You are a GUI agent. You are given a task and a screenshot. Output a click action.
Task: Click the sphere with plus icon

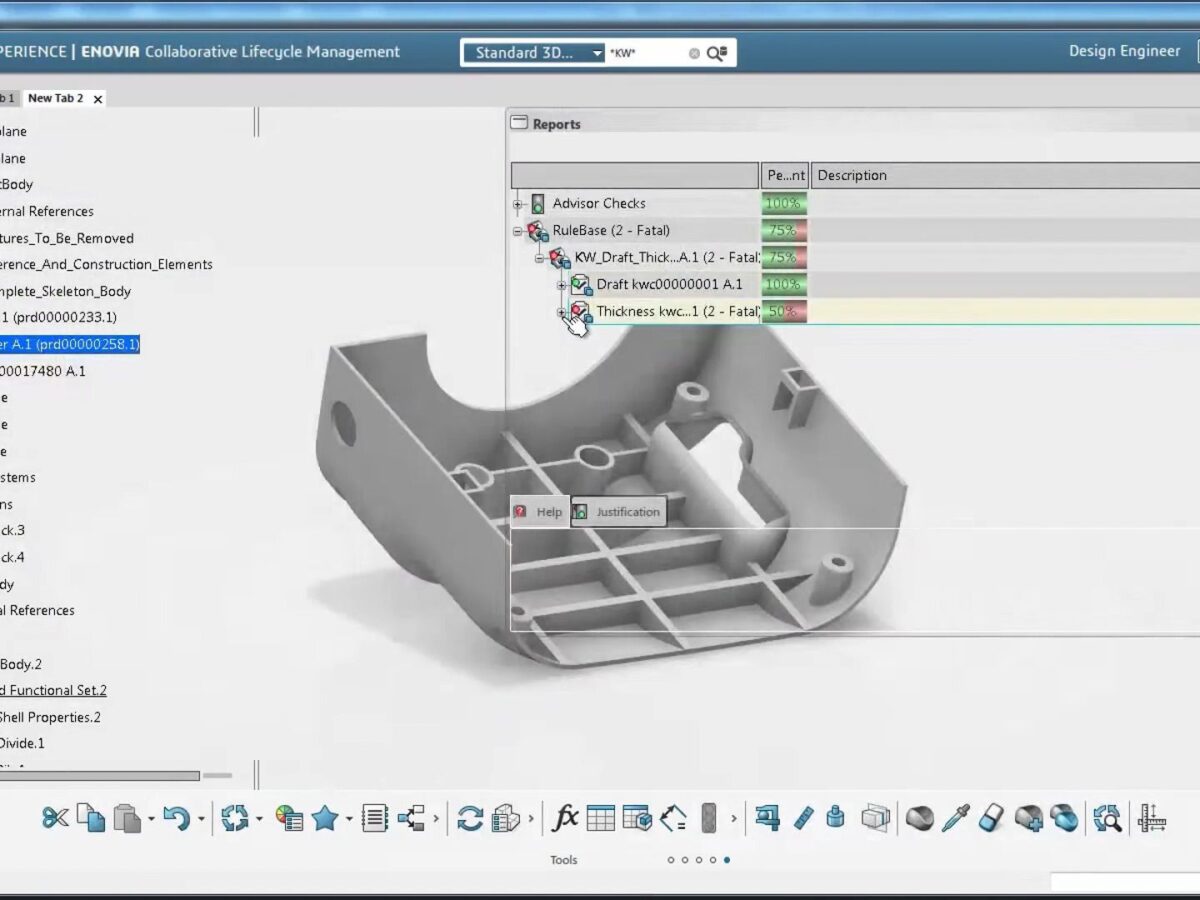point(1029,818)
